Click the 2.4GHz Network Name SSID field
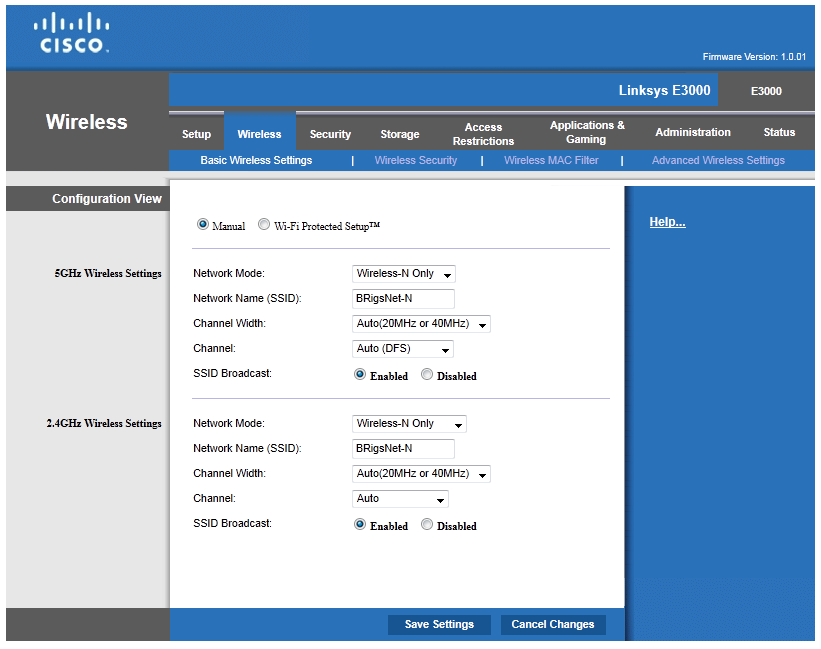The width and height of the screenshot is (821, 649). click(x=403, y=449)
